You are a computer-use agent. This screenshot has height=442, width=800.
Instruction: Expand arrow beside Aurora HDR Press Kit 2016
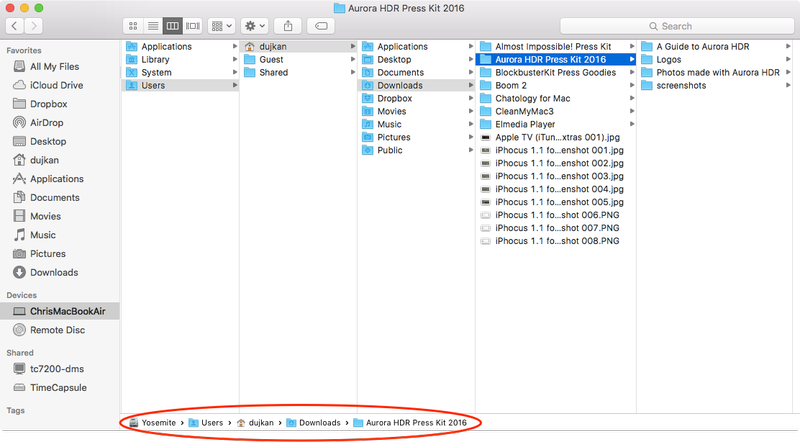click(632, 60)
